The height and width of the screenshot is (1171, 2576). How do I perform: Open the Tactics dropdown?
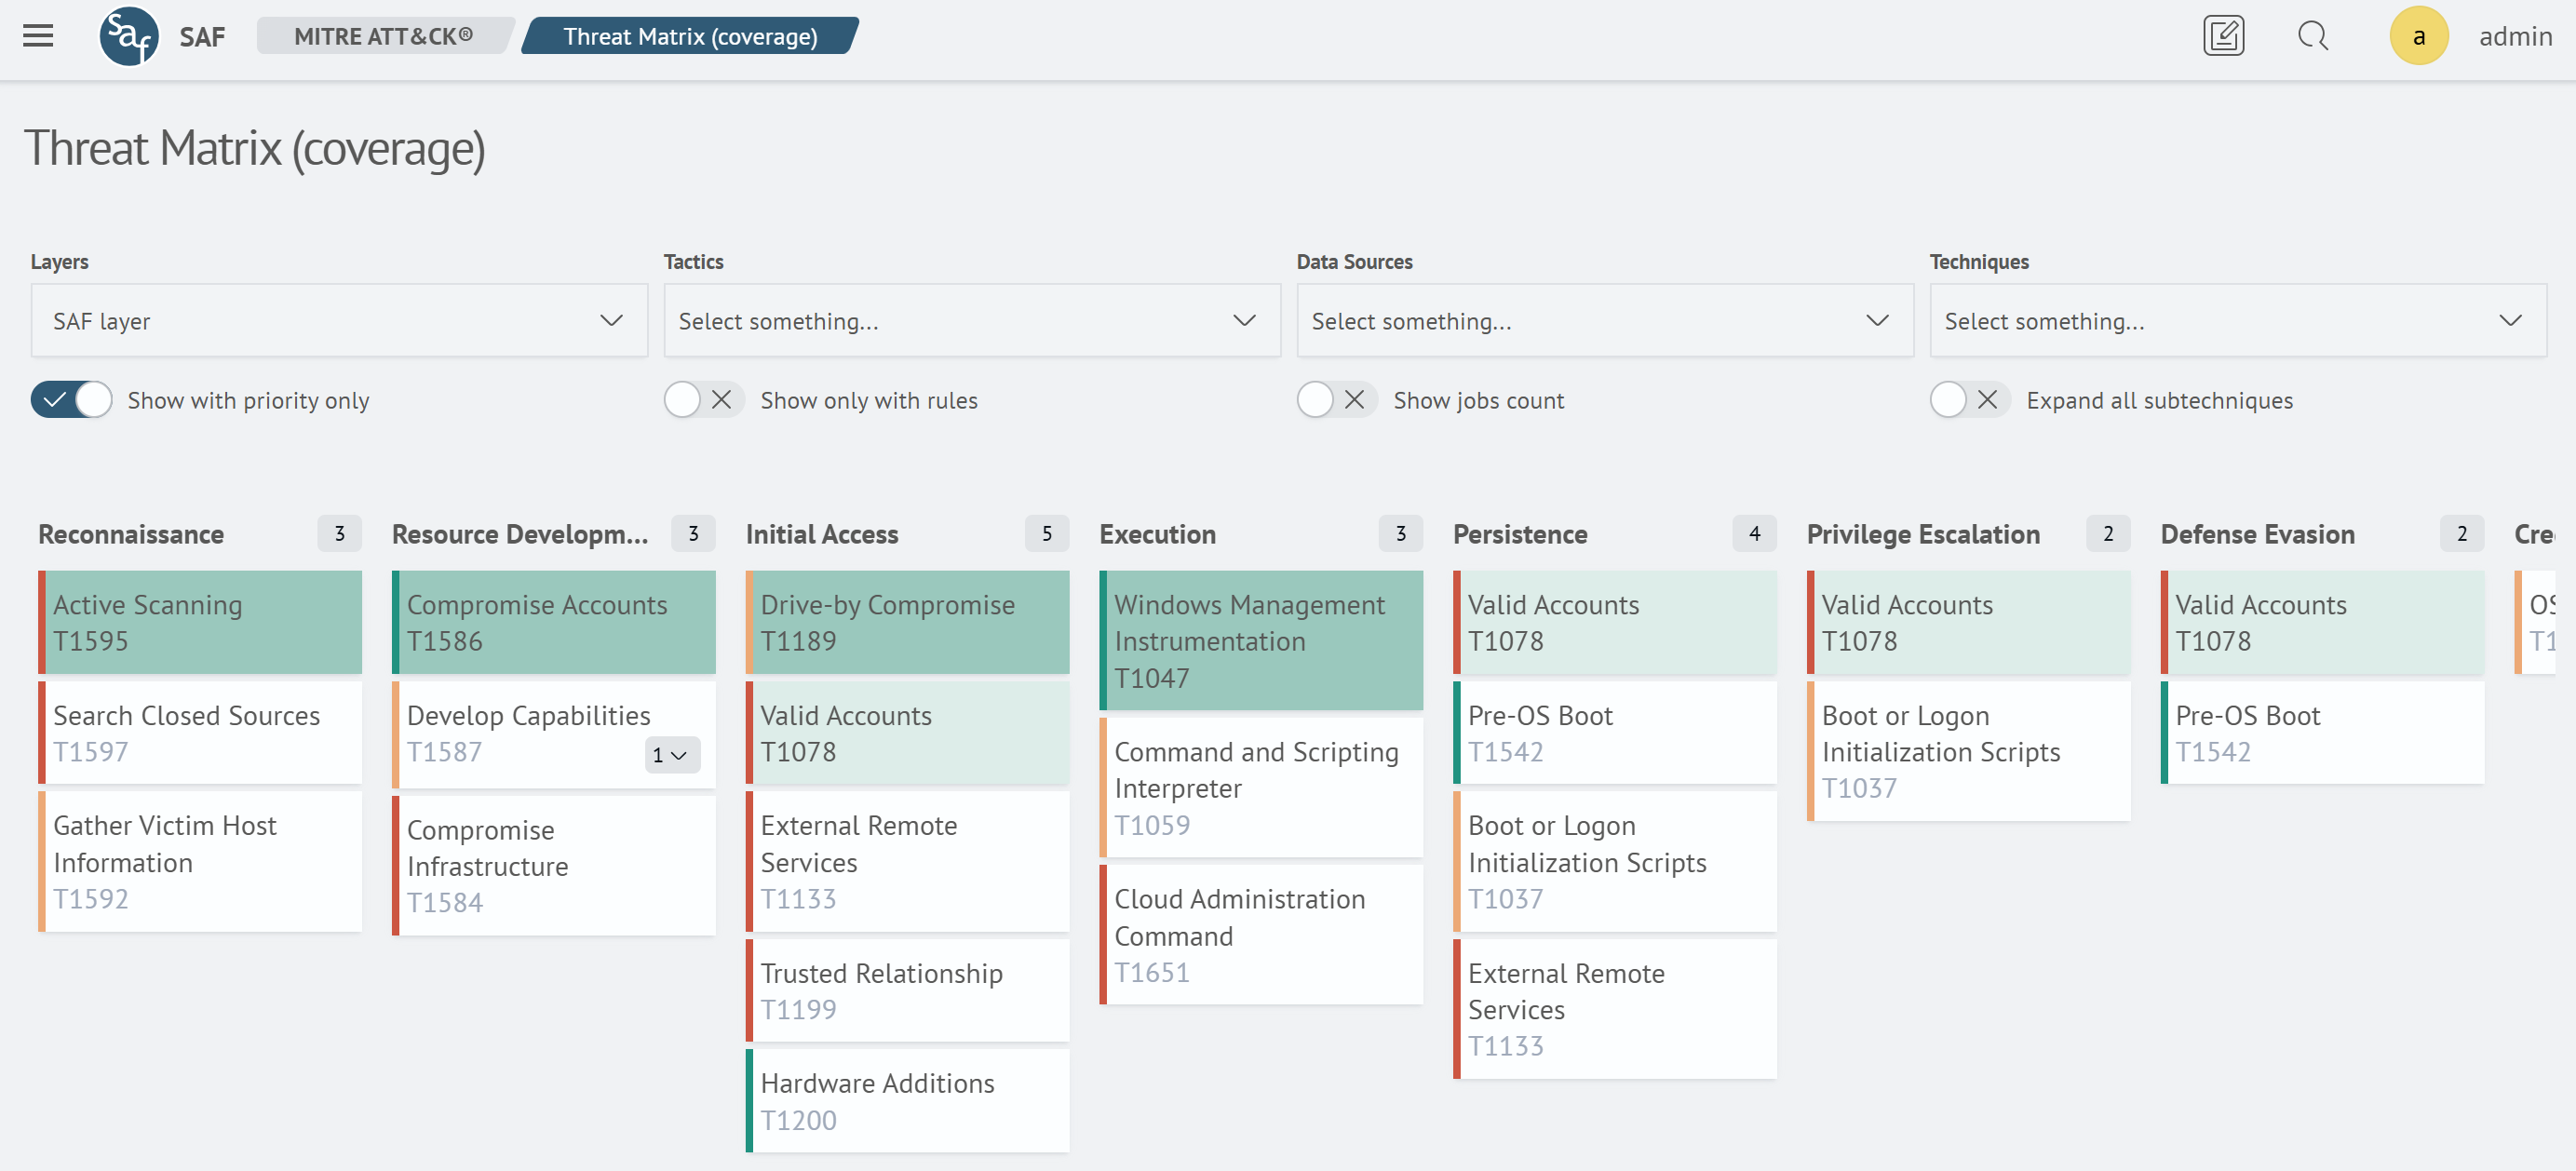pyautogui.click(x=971, y=321)
